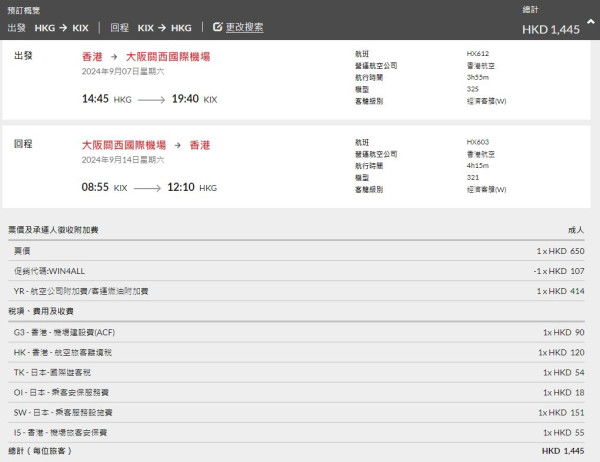600x462 pixels.
Task: Click the 香港 departure city heading
Action: [x=92, y=57]
